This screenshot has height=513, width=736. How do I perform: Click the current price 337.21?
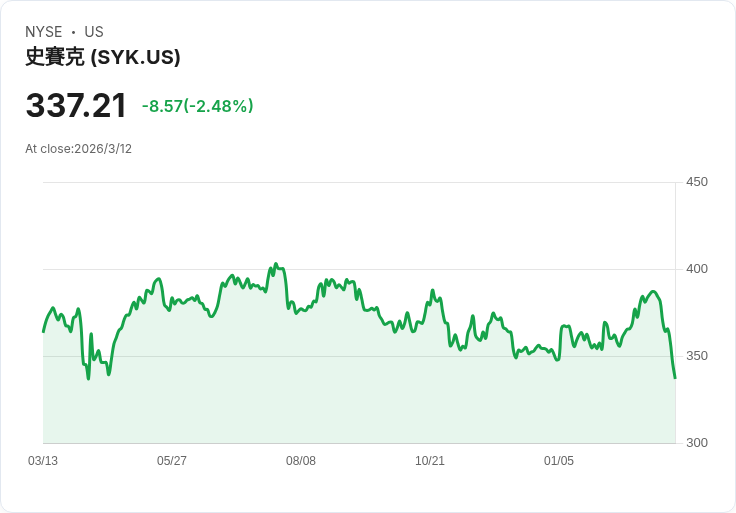coord(76,106)
